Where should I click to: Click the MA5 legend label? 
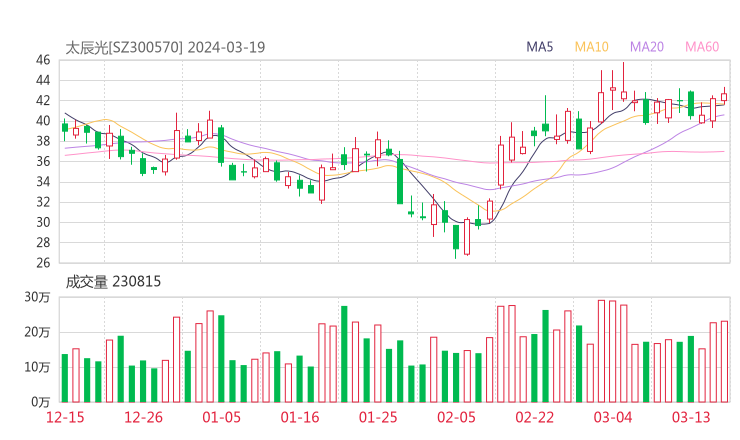click(x=539, y=47)
